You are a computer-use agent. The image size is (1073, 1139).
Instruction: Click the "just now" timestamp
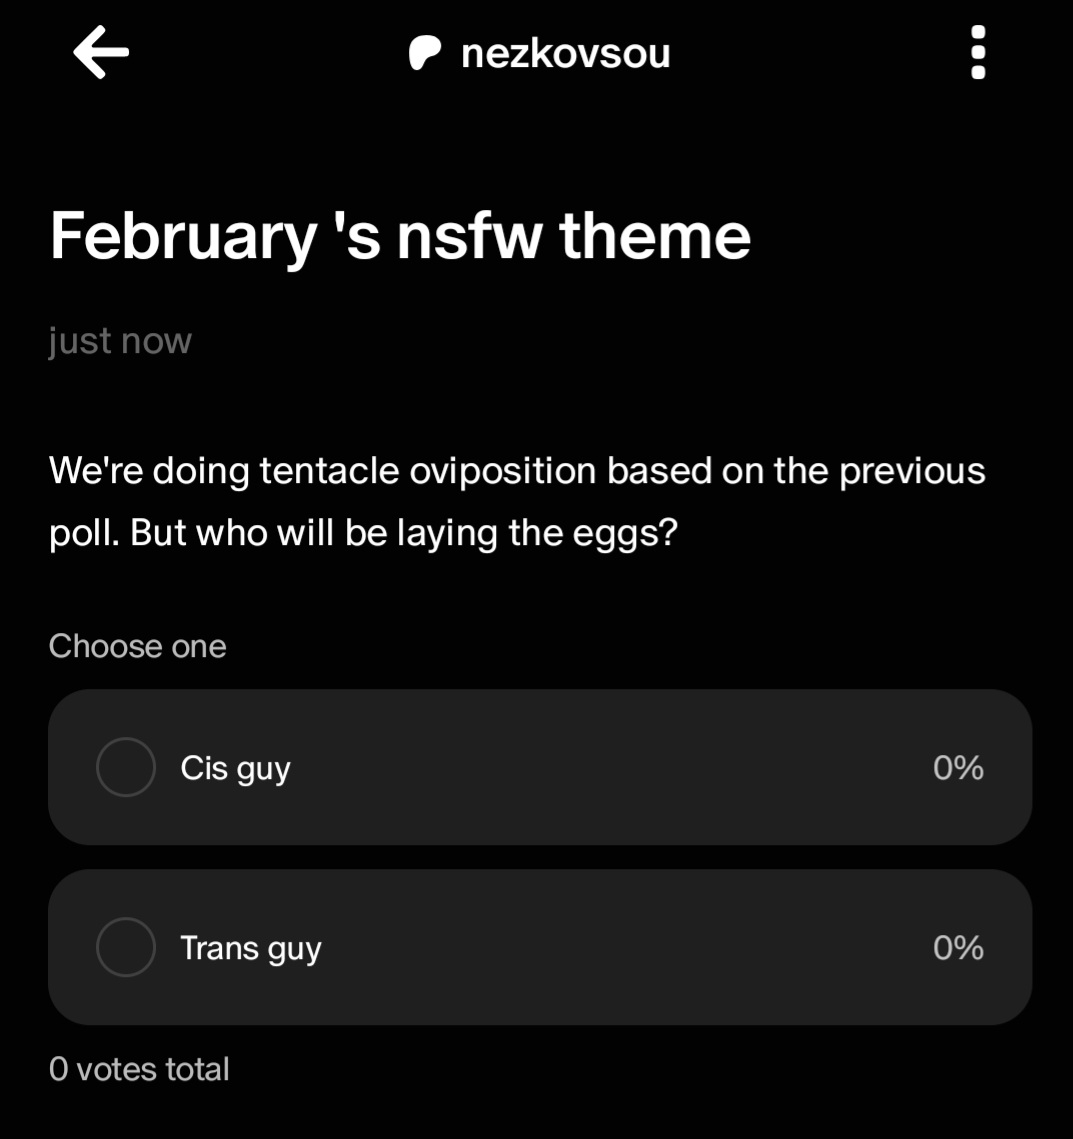(x=120, y=341)
